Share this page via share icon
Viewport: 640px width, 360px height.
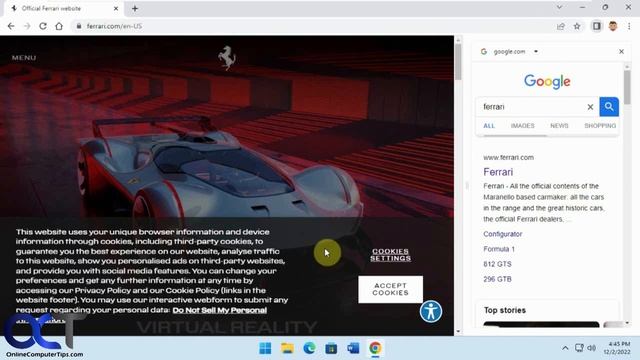[x=560, y=26]
